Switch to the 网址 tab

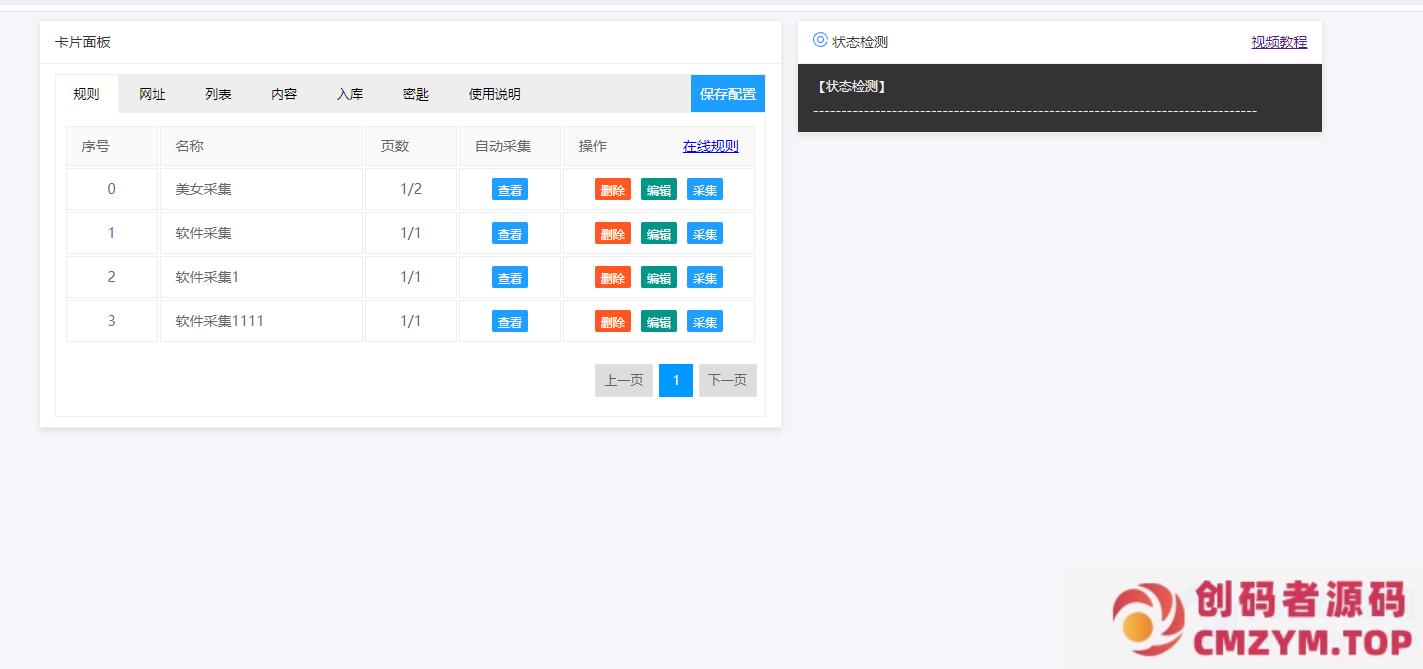[x=152, y=94]
